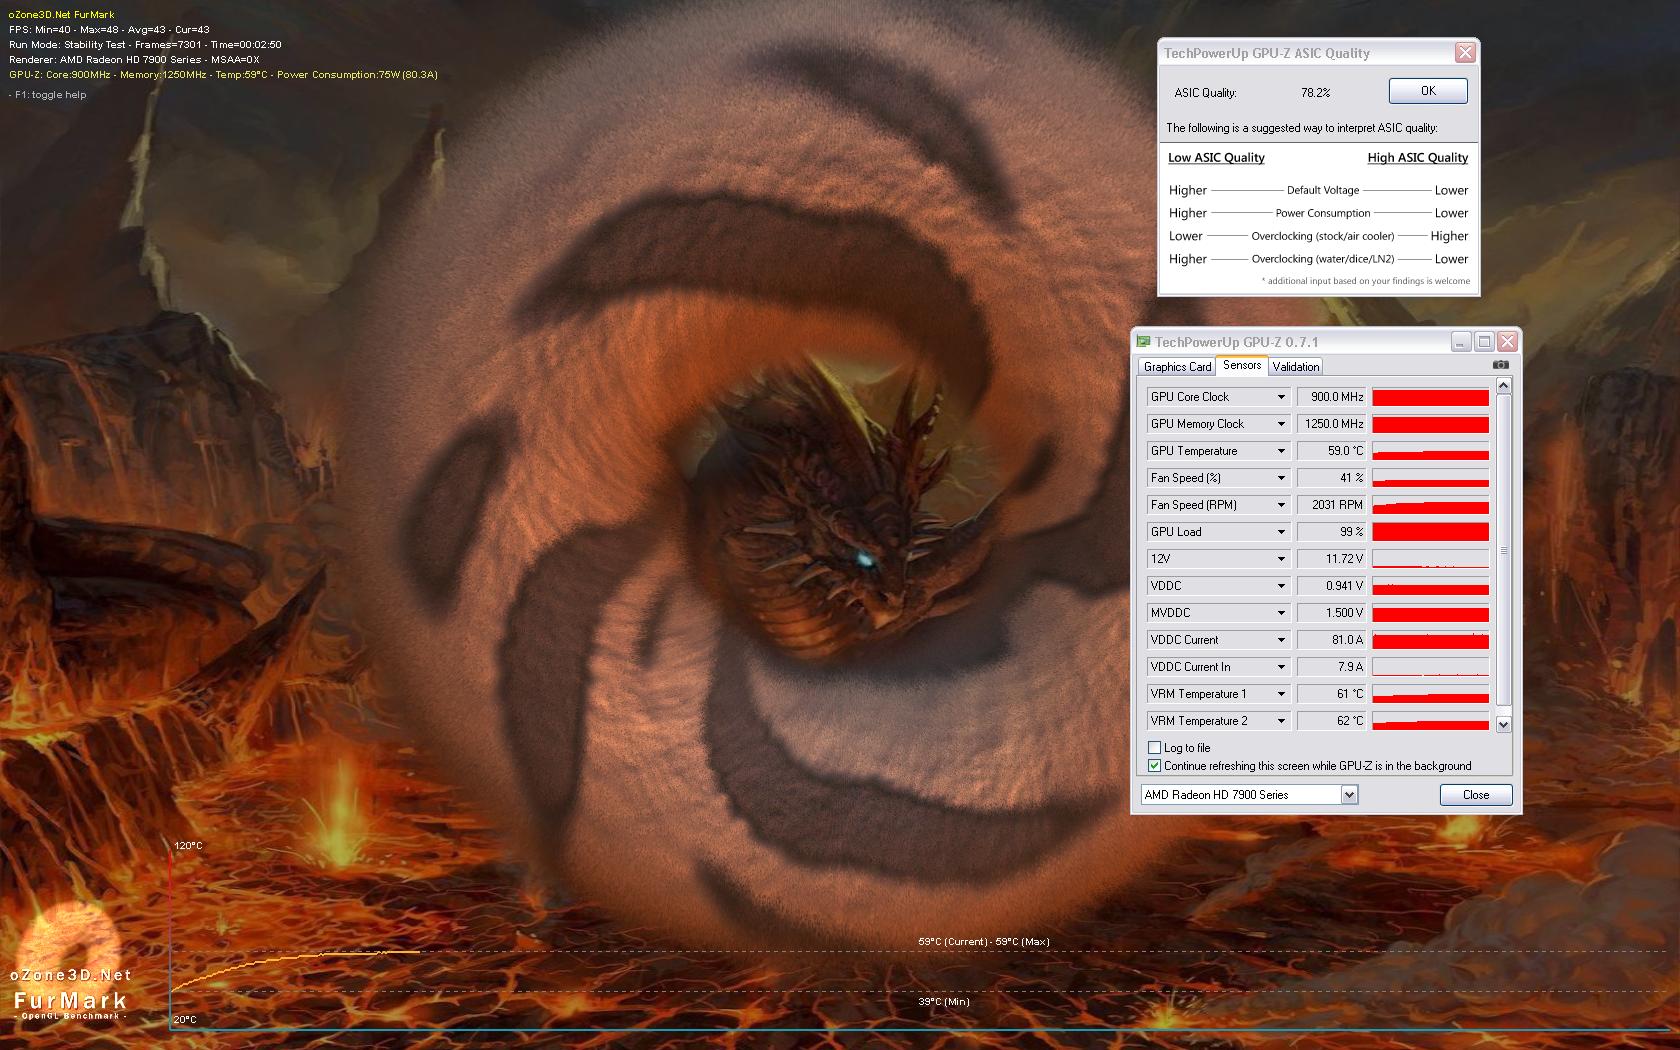Click the 0.941 V VDDC reading
1680x1050 pixels.
pyautogui.click(x=1331, y=586)
